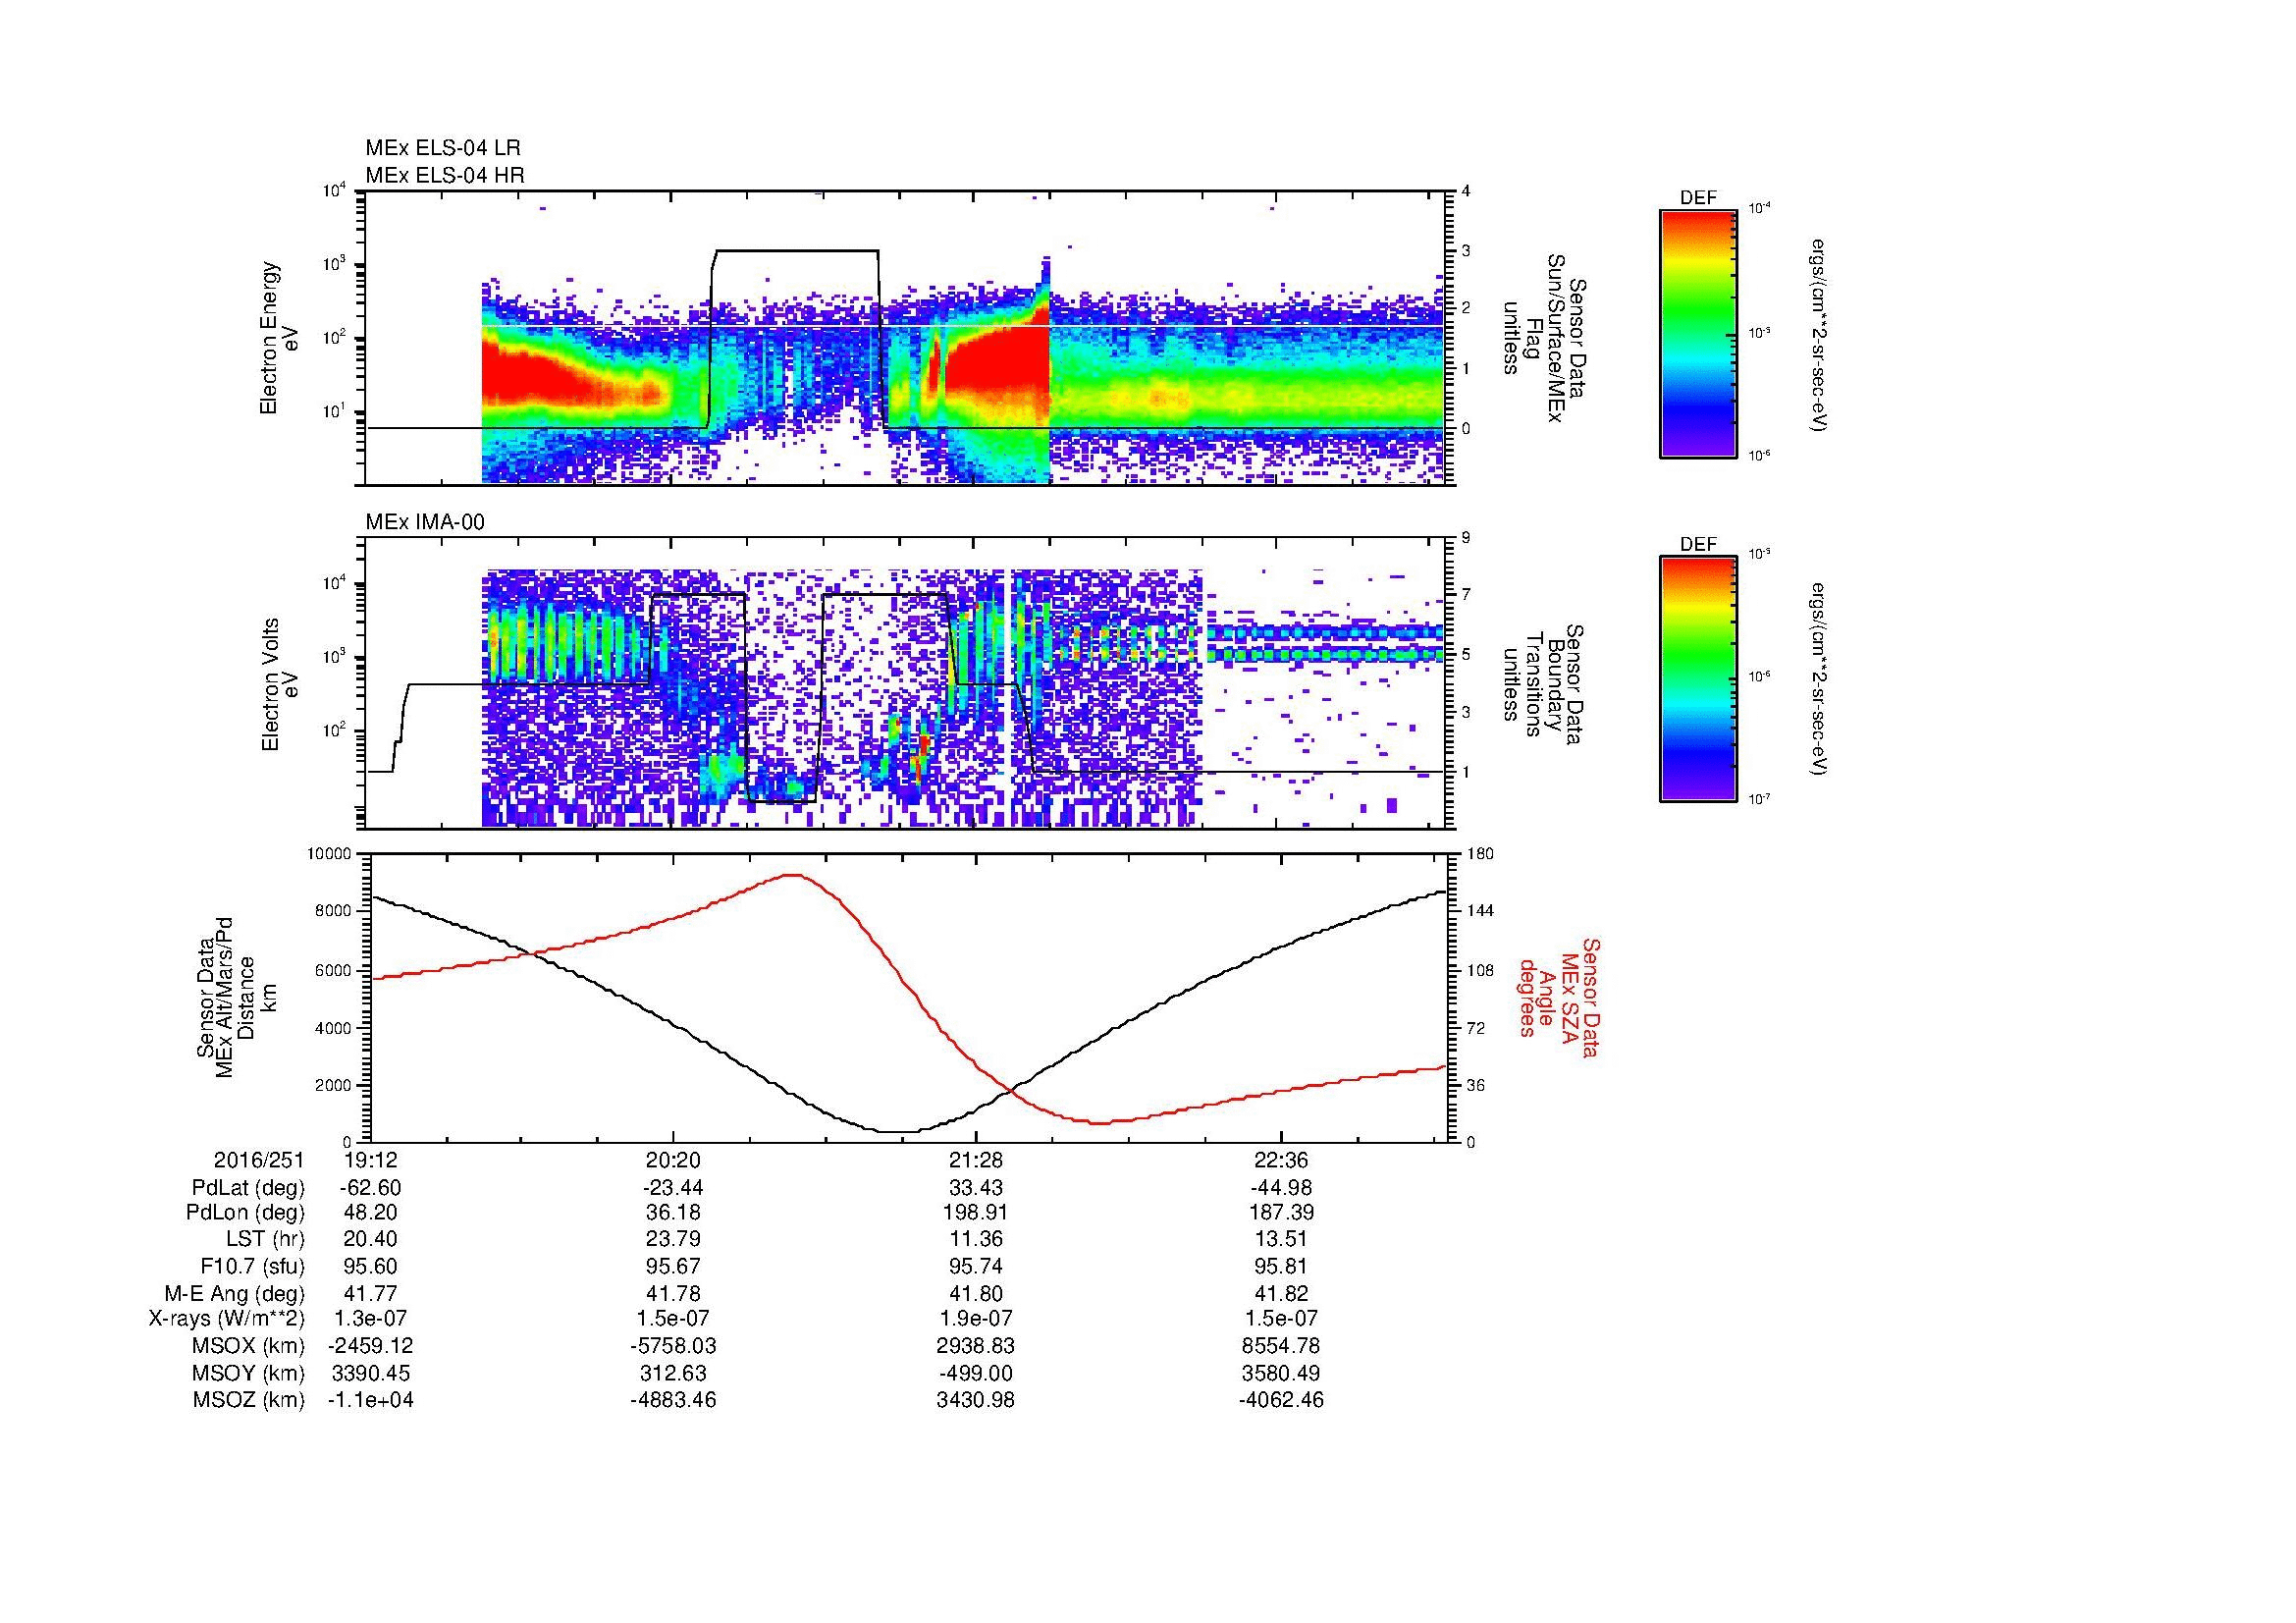Click the 'MEx IMA-00' panel title

pos(425,522)
